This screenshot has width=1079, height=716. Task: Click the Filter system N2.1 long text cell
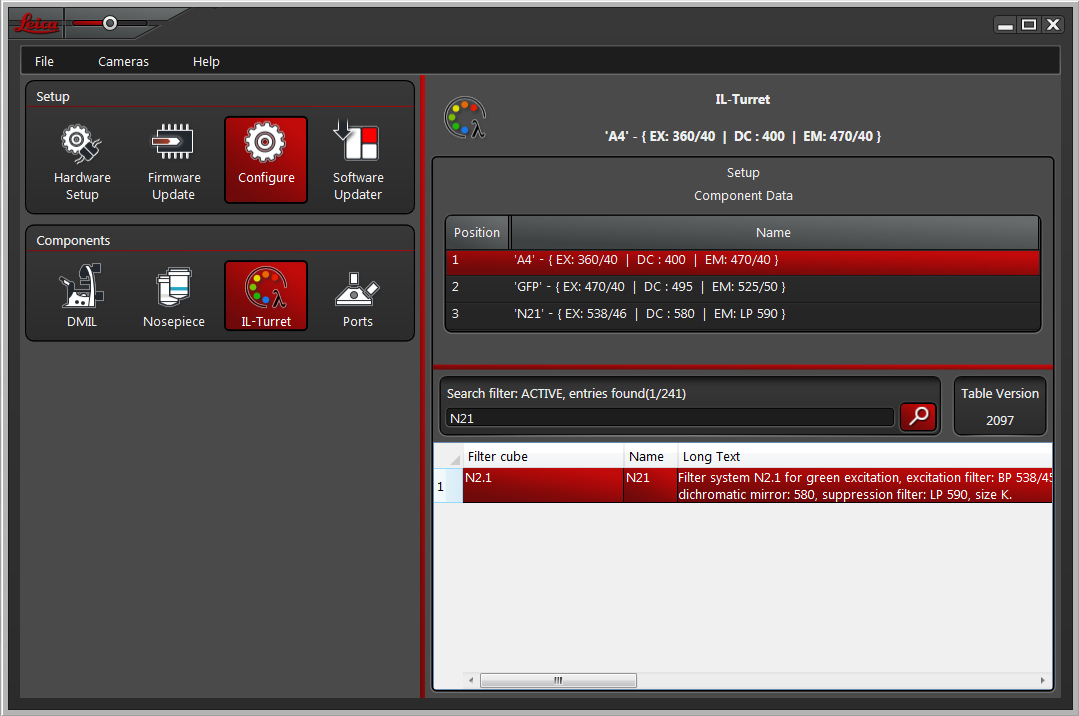[864, 486]
